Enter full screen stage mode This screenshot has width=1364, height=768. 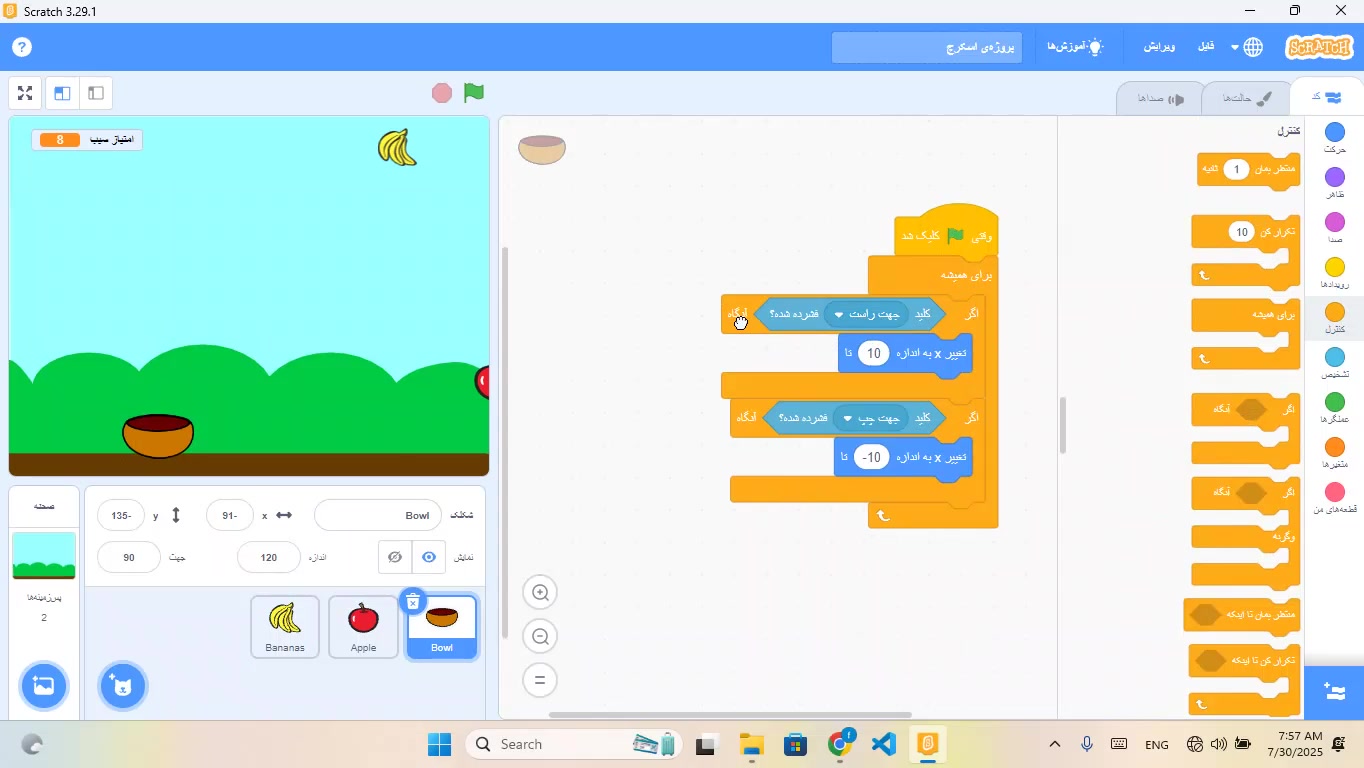26,93
